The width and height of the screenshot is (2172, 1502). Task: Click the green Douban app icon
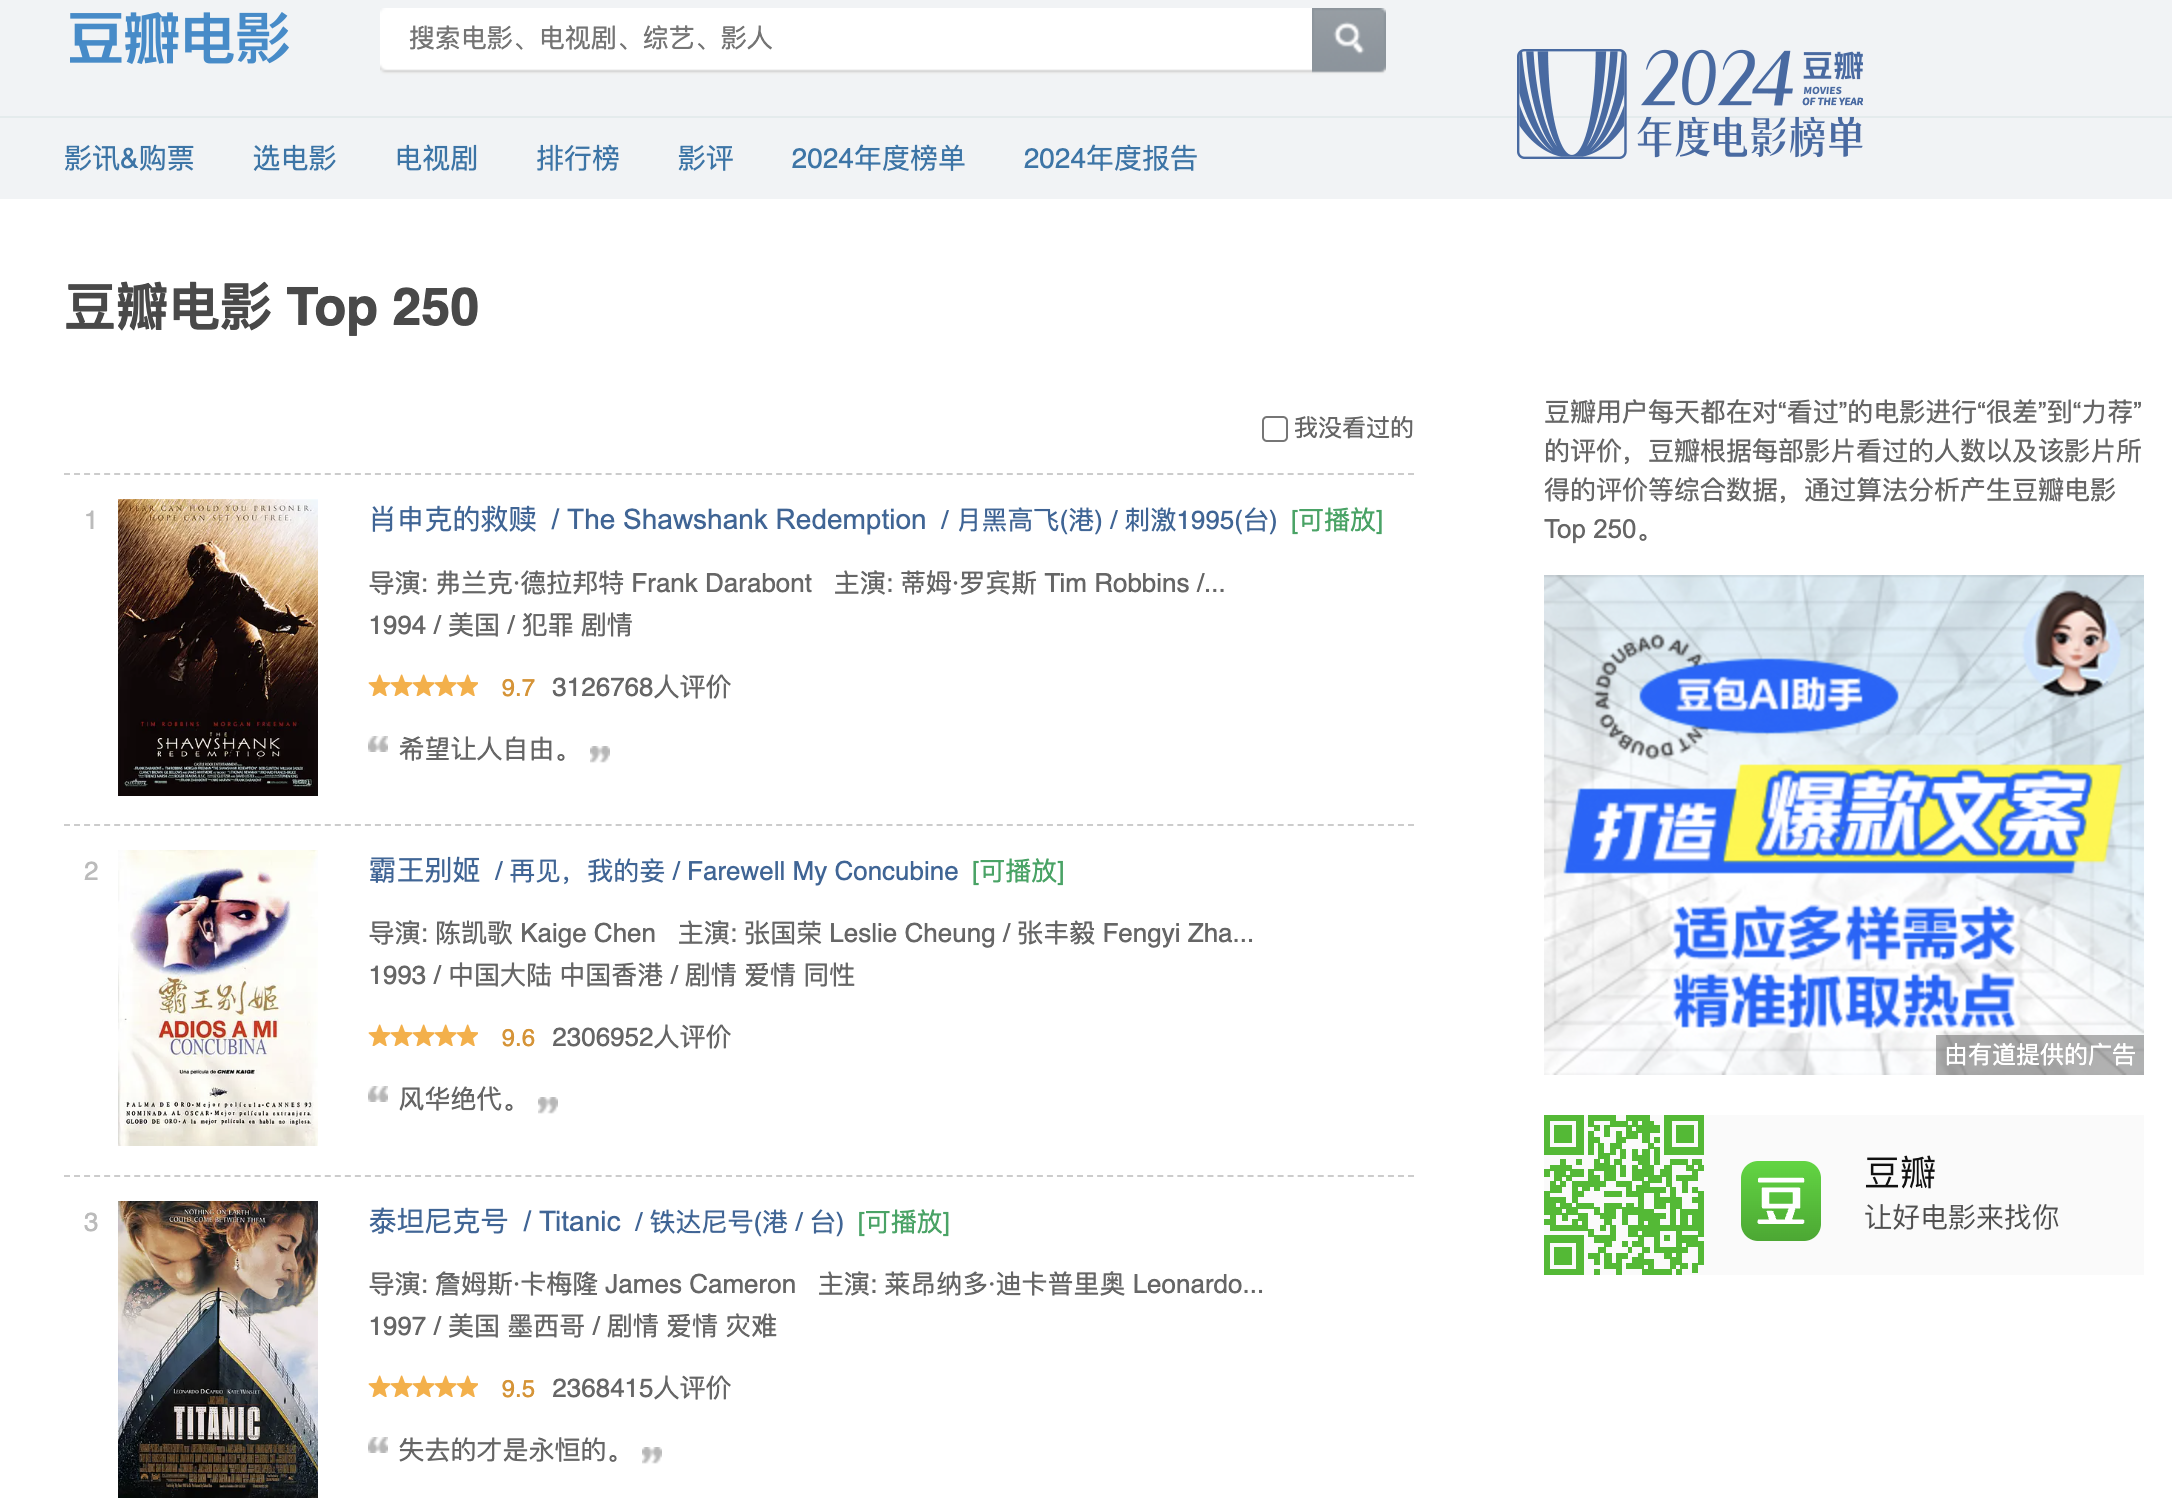(x=1780, y=1199)
